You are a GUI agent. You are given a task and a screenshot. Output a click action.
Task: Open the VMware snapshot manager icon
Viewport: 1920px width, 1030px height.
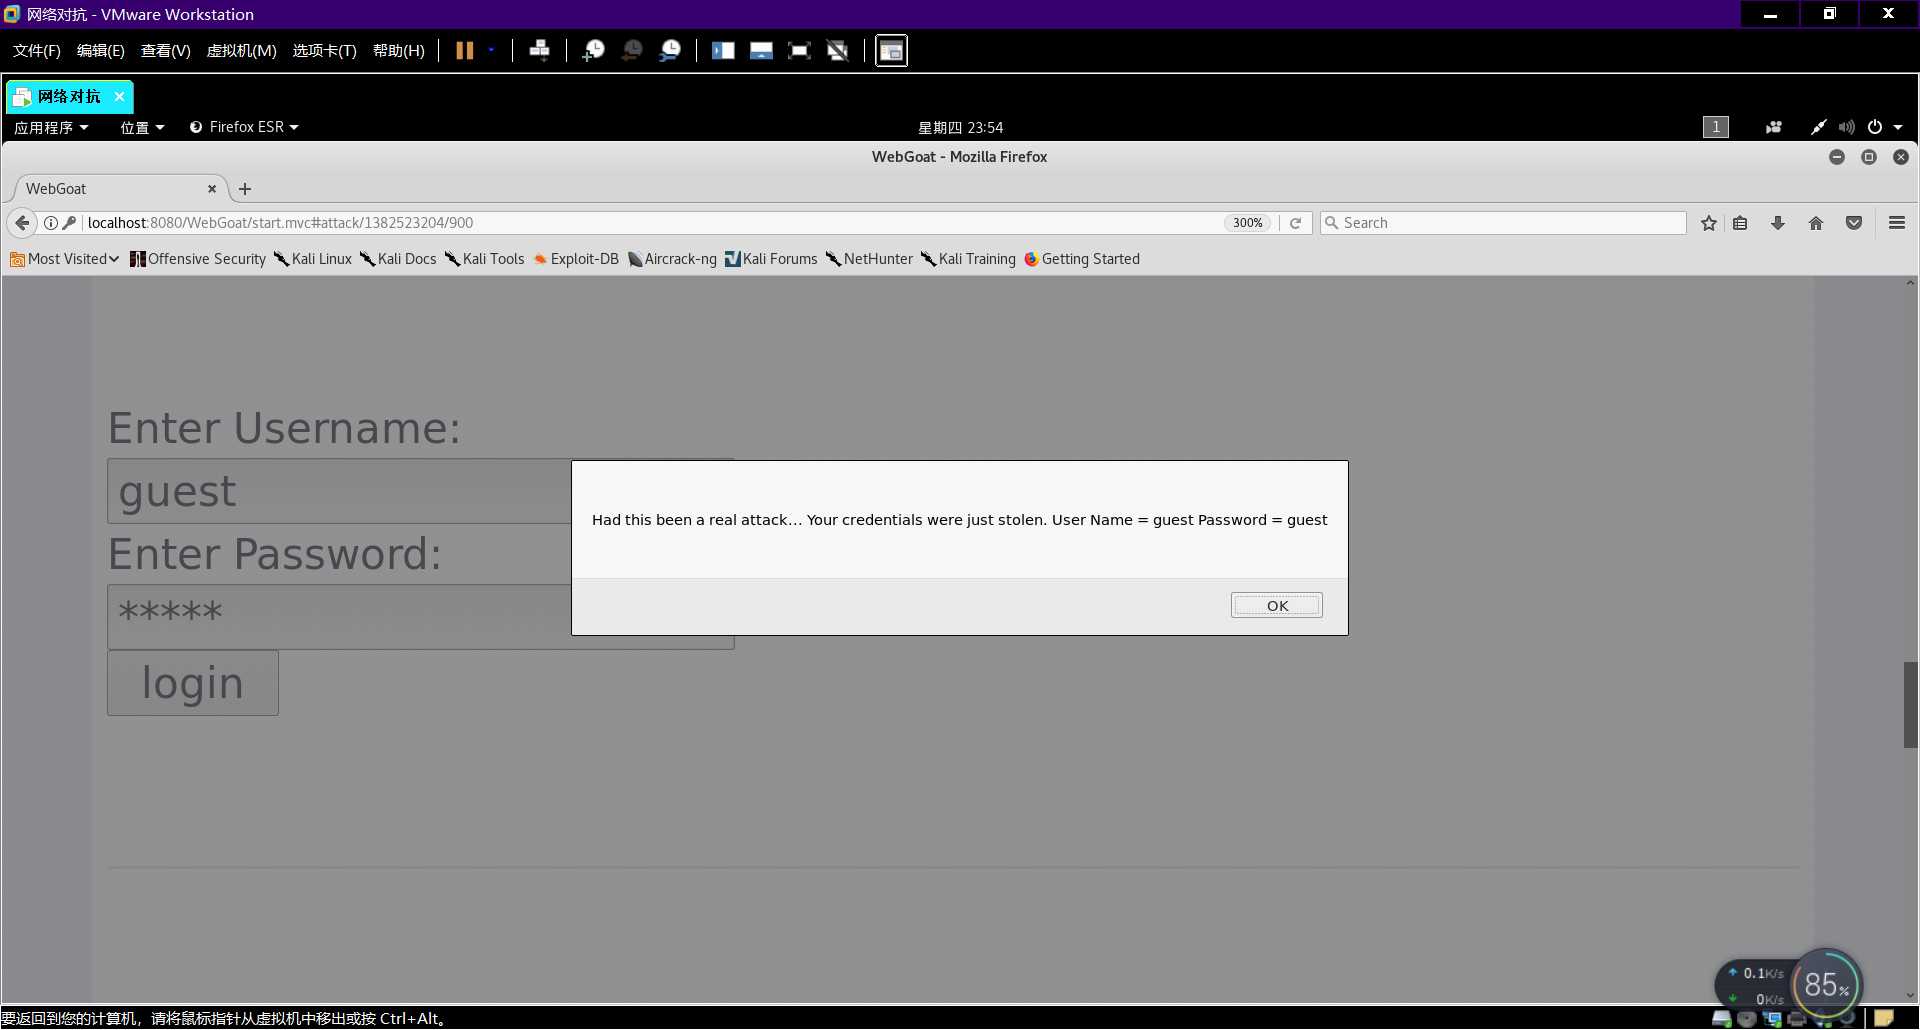coord(670,50)
